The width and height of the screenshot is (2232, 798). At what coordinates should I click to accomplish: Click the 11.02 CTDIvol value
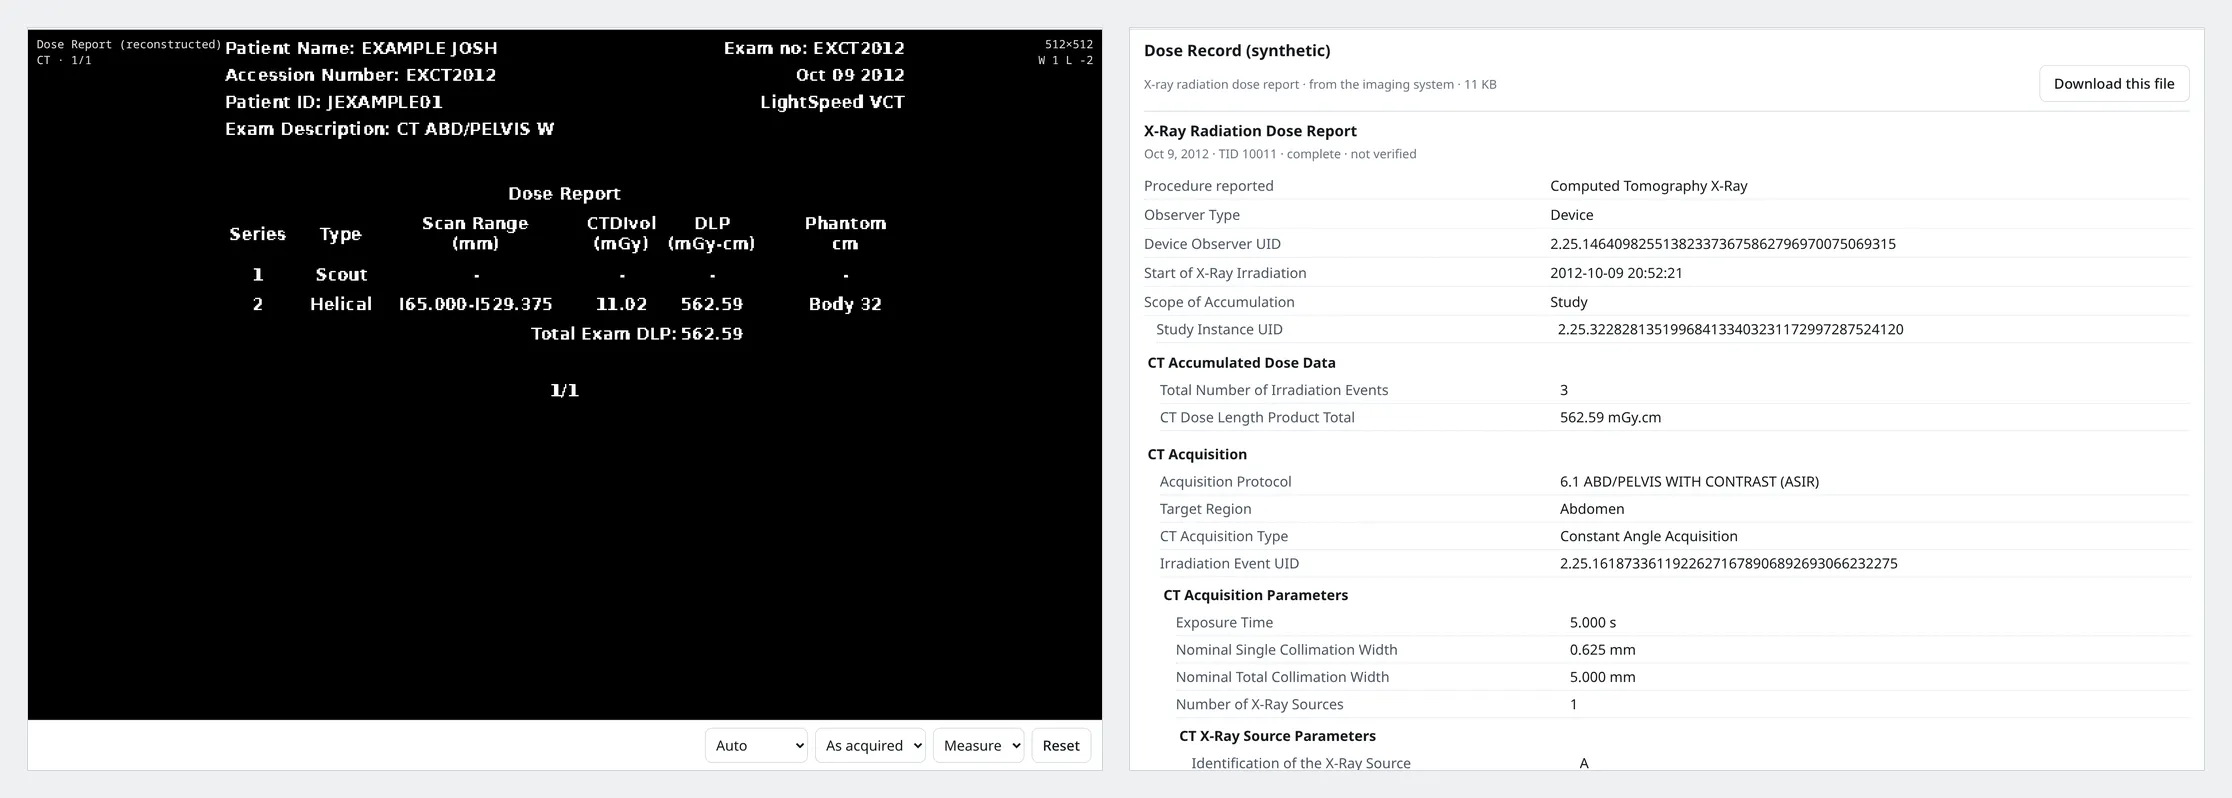621,304
